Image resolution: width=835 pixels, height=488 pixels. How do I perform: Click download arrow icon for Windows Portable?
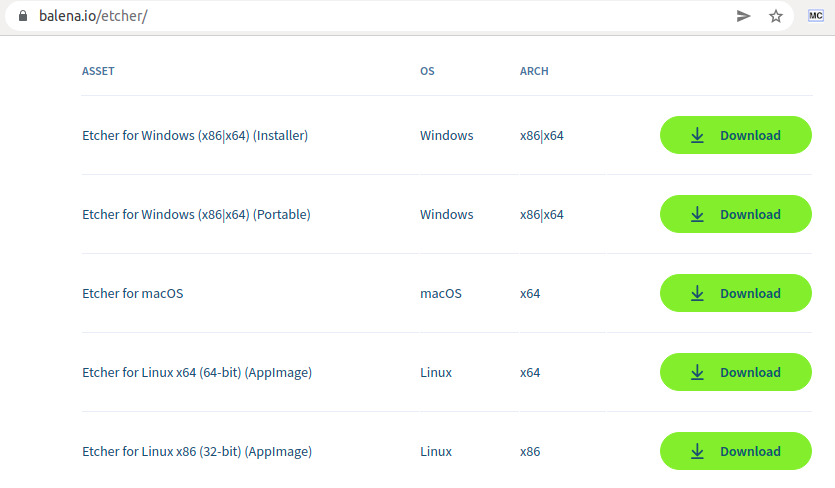coord(697,214)
